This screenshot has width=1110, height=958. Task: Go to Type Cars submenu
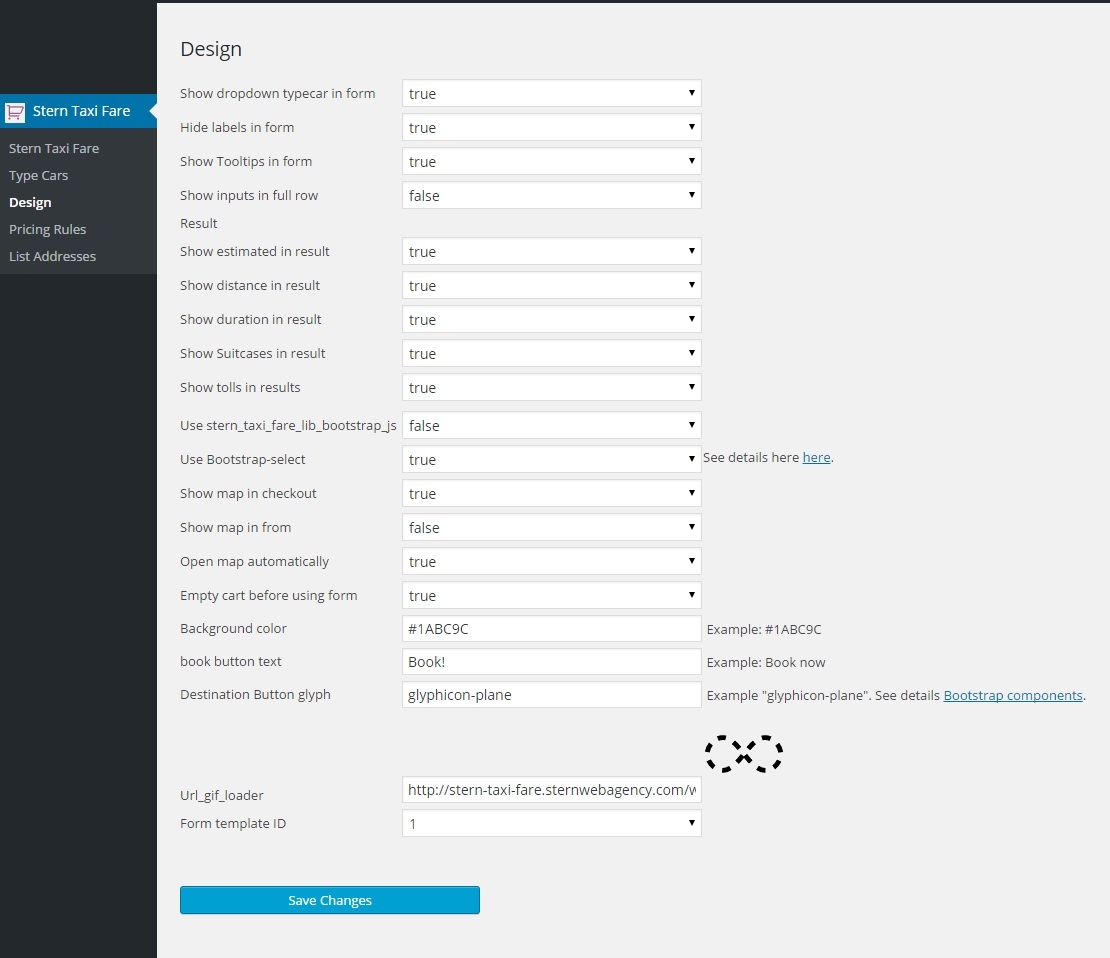click(x=38, y=176)
